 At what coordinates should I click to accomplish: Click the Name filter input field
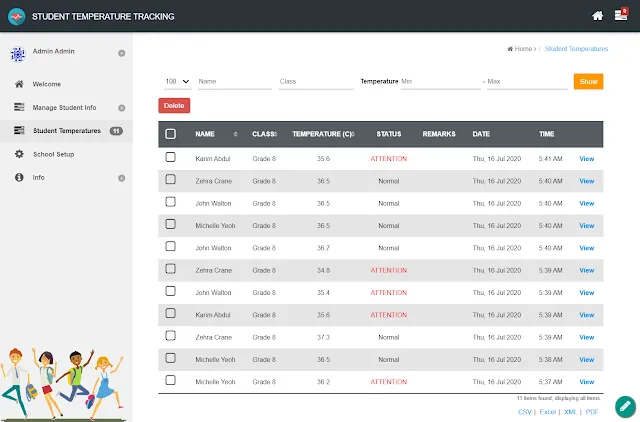pos(235,82)
